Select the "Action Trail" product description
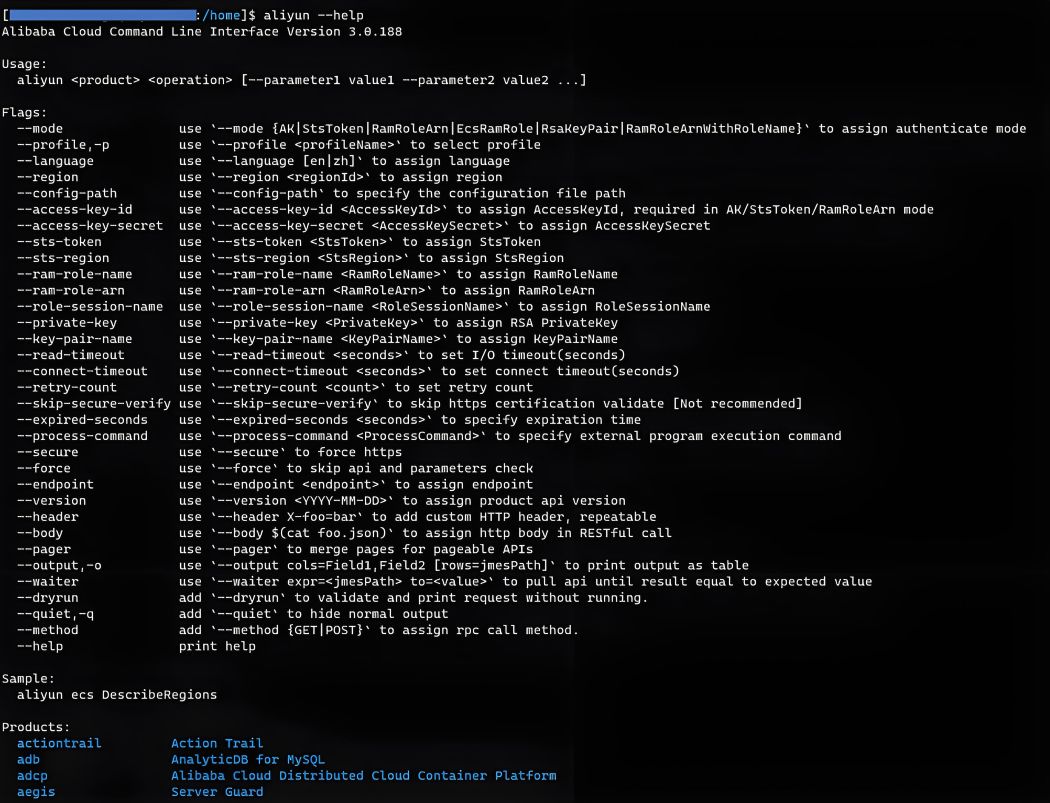The image size is (1050, 803). pyautogui.click(x=217, y=743)
